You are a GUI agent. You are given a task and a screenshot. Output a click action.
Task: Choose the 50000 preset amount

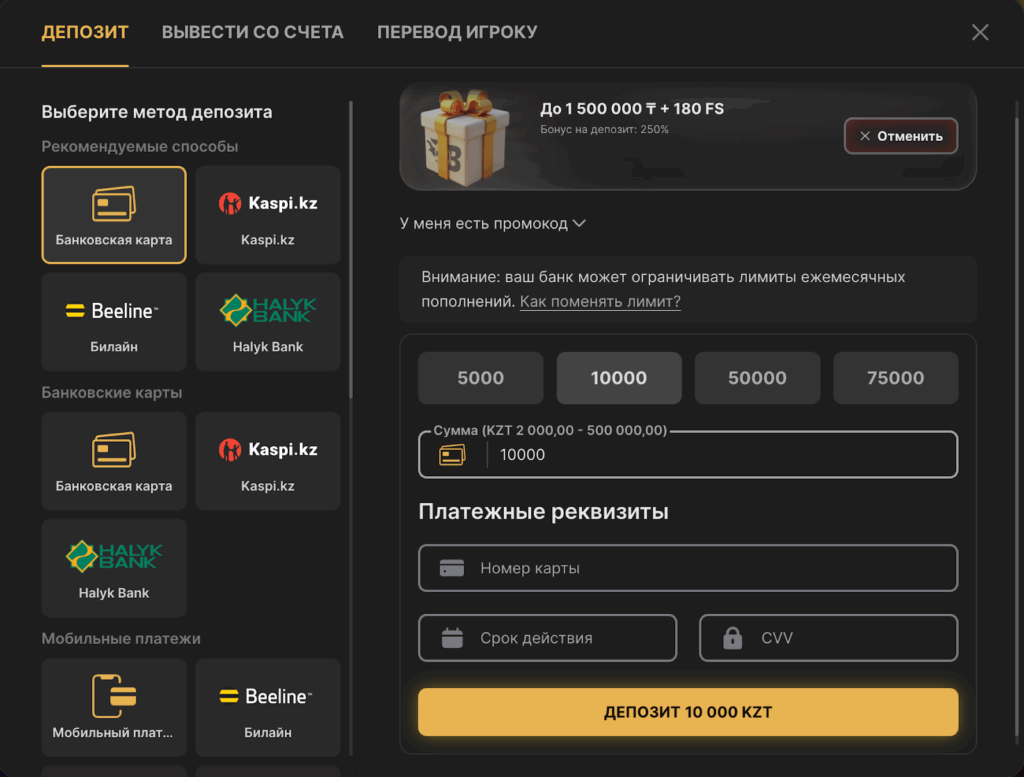[x=757, y=378]
